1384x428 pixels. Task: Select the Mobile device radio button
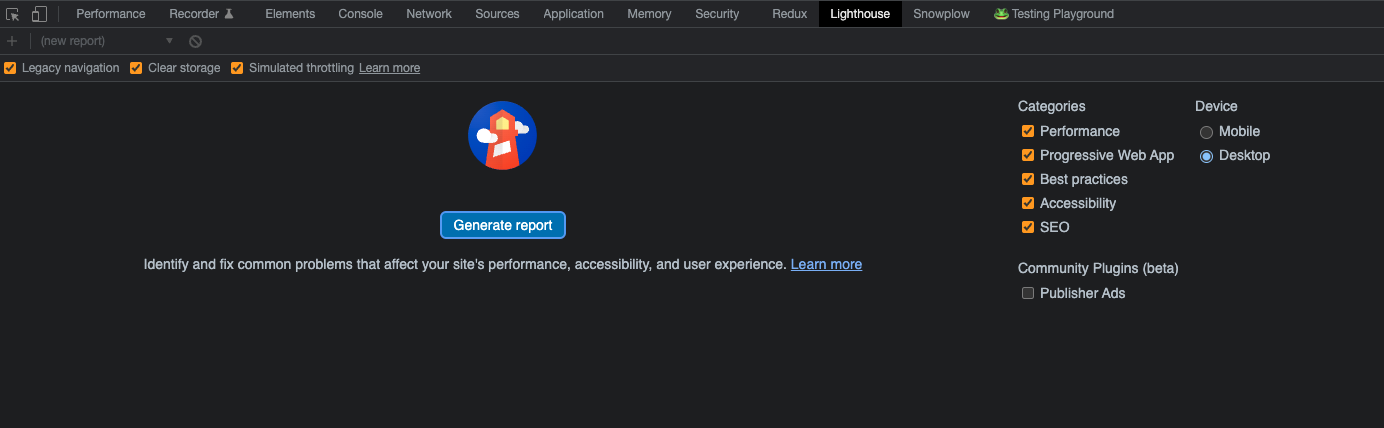[x=1206, y=132]
